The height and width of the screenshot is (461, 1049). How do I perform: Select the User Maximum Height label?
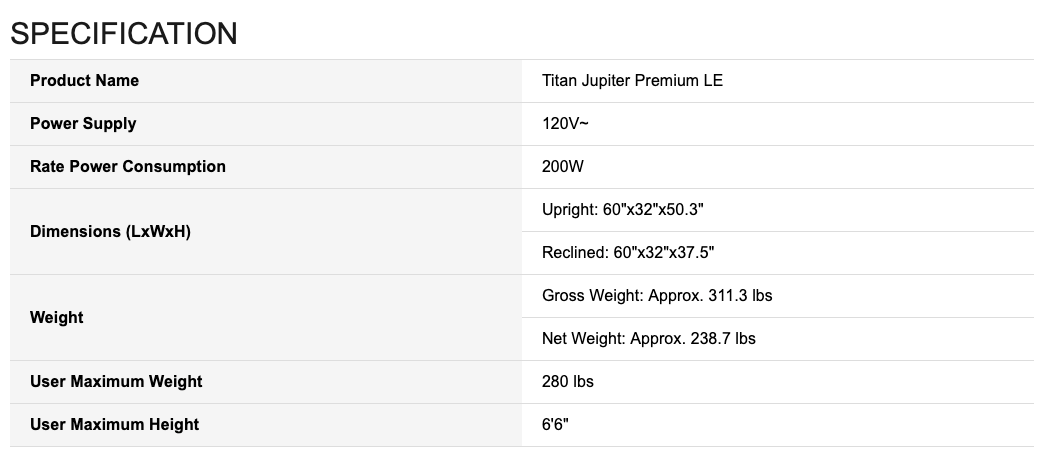click(x=114, y=425)
